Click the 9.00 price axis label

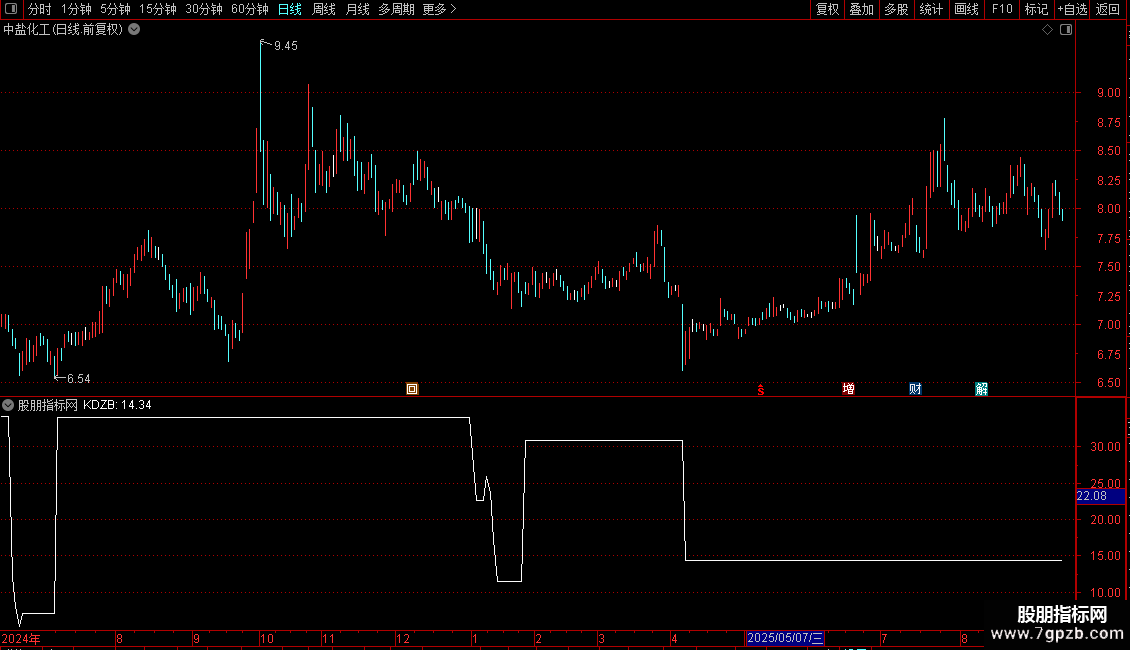[1108, 93]
